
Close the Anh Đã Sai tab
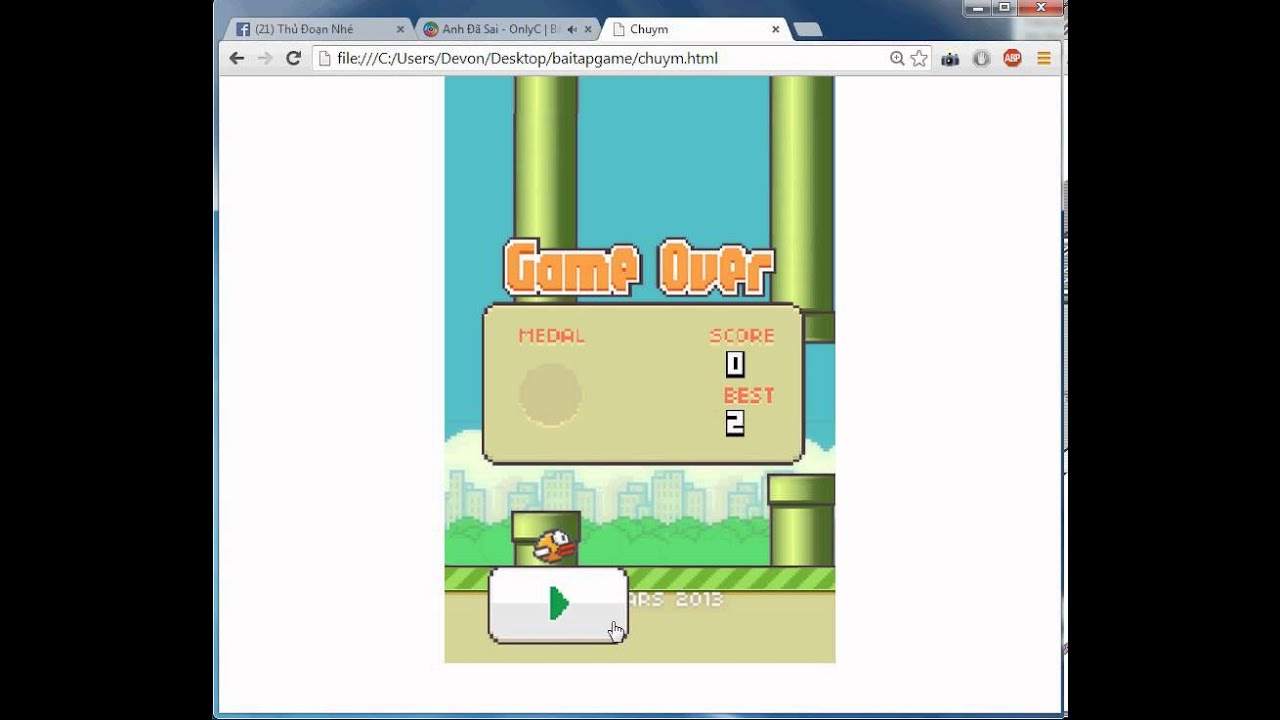tap(588, 29)
